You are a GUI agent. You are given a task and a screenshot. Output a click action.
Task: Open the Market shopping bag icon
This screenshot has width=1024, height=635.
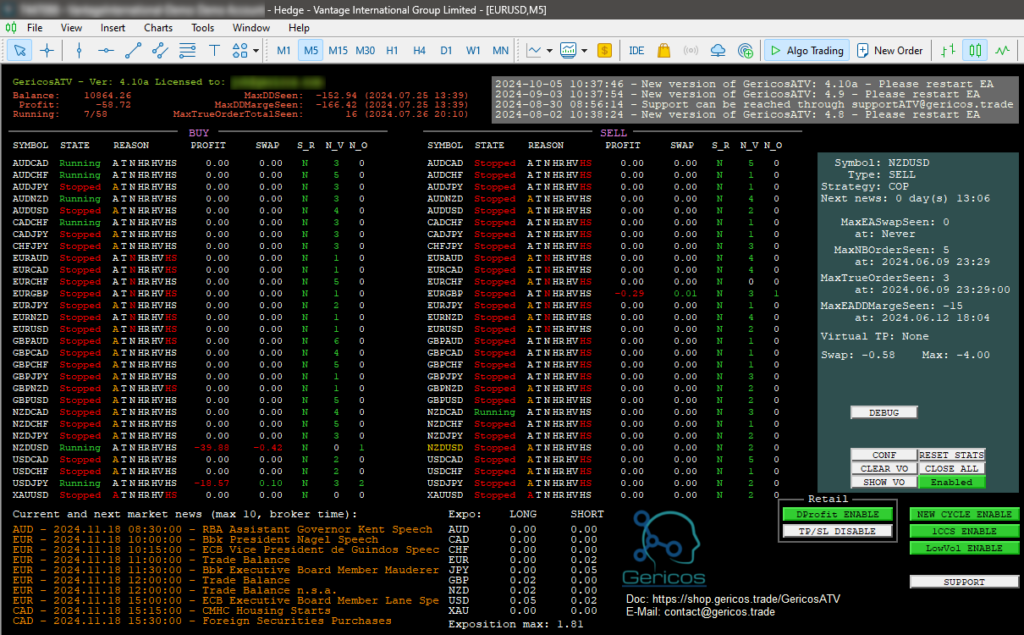click(x=664, y=50)
